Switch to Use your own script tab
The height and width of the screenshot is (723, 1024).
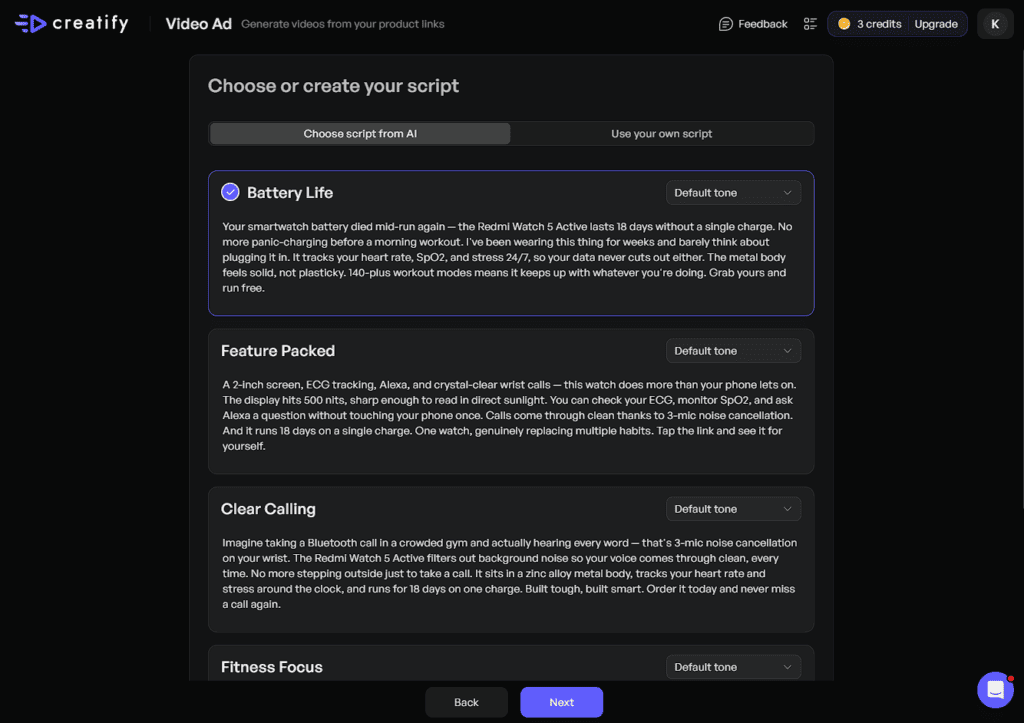coord(662,134)
